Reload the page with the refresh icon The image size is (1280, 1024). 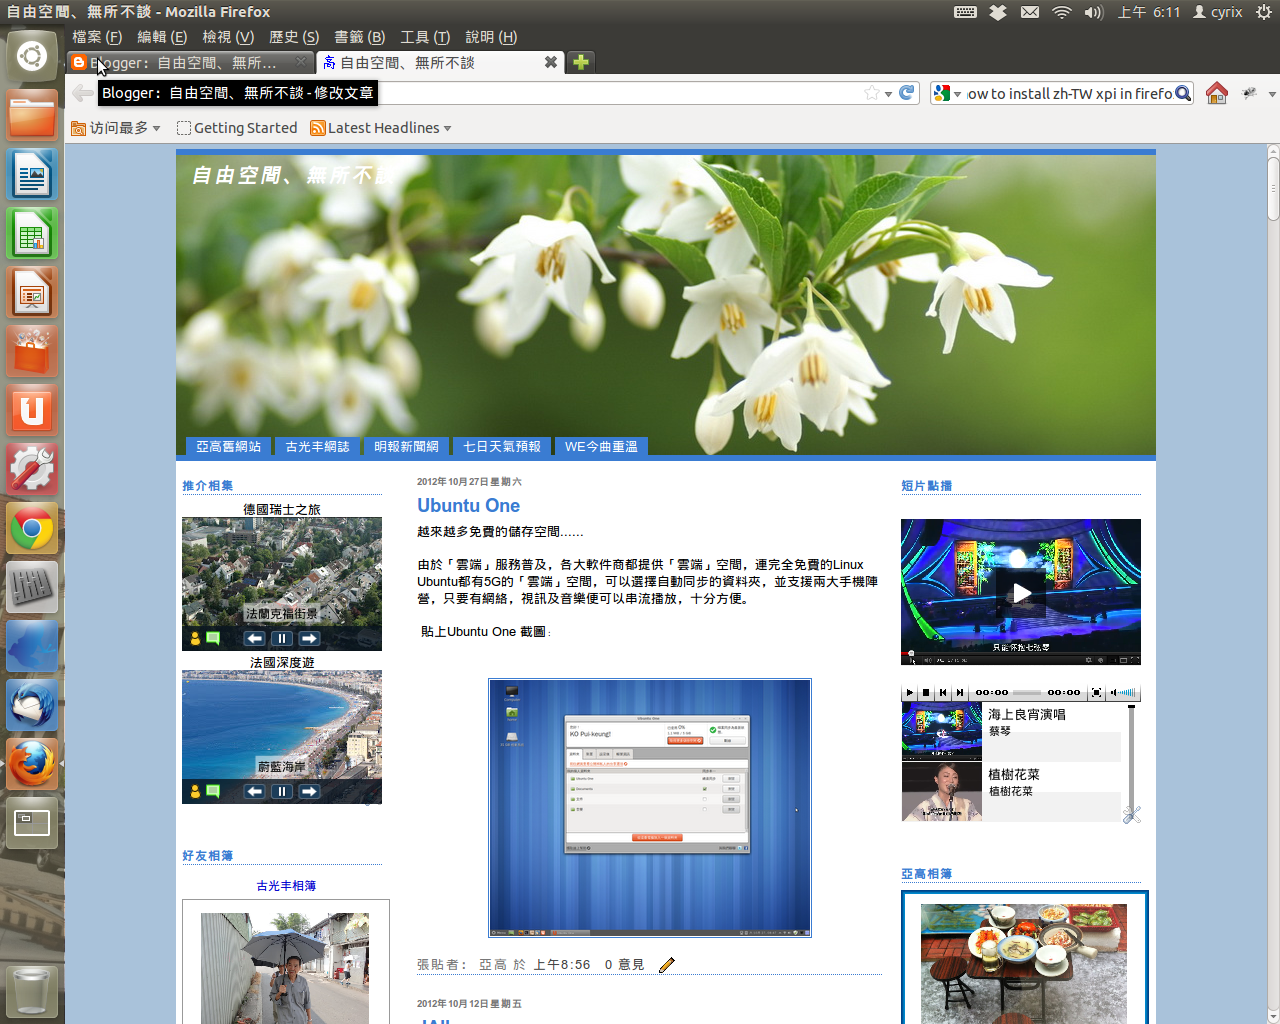pyautogui.click(x=907, y=93)
